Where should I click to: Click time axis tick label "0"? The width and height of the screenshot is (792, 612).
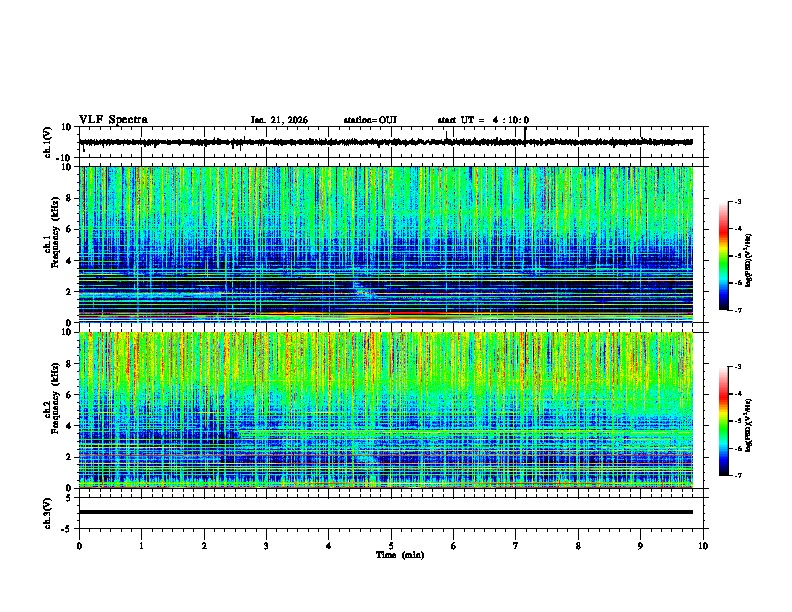click(x=79, y=546)
